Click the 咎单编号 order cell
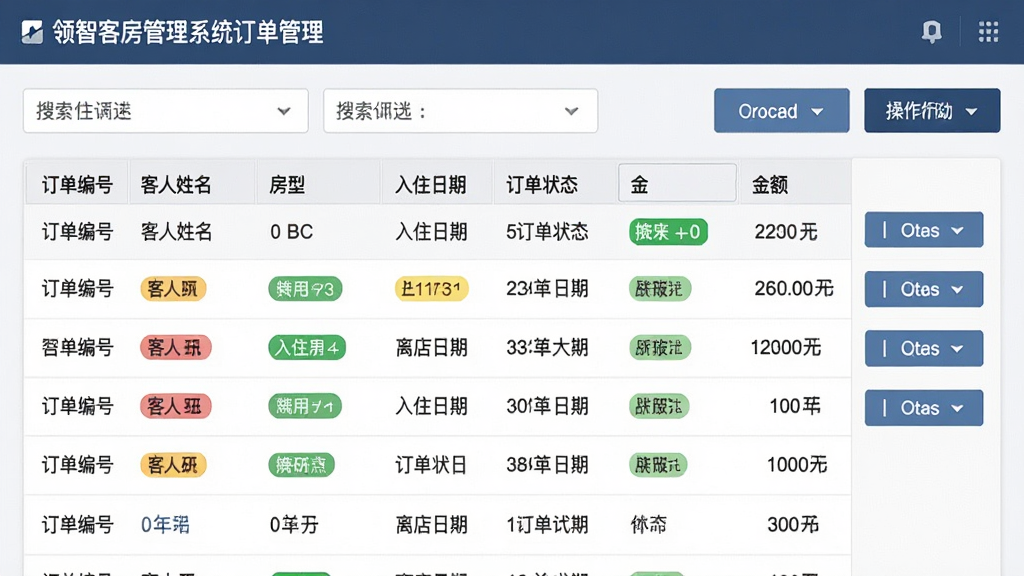The height and width of the screenshot is (576, 1024). 77,347
